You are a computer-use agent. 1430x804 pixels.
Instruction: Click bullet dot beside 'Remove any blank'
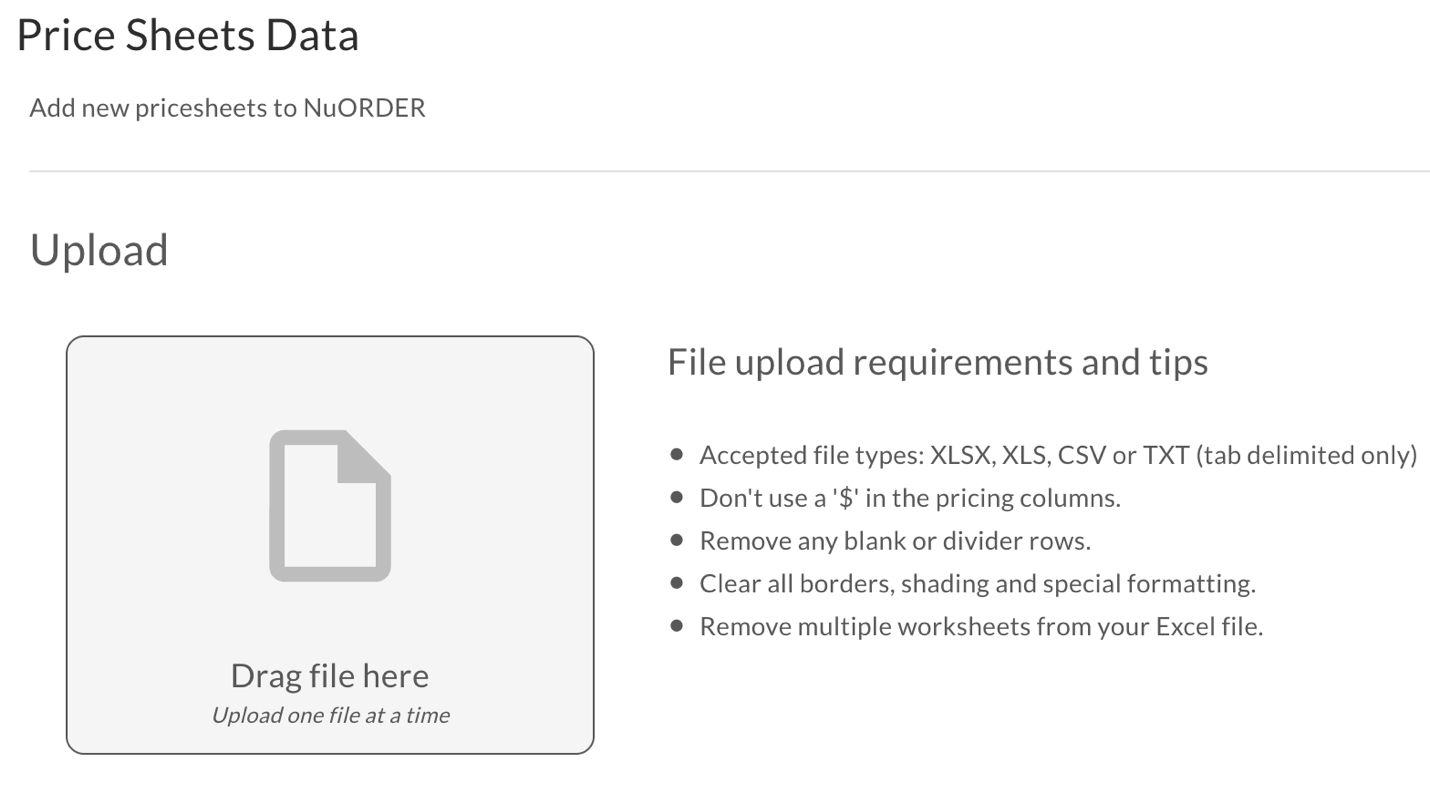(677, 540)
